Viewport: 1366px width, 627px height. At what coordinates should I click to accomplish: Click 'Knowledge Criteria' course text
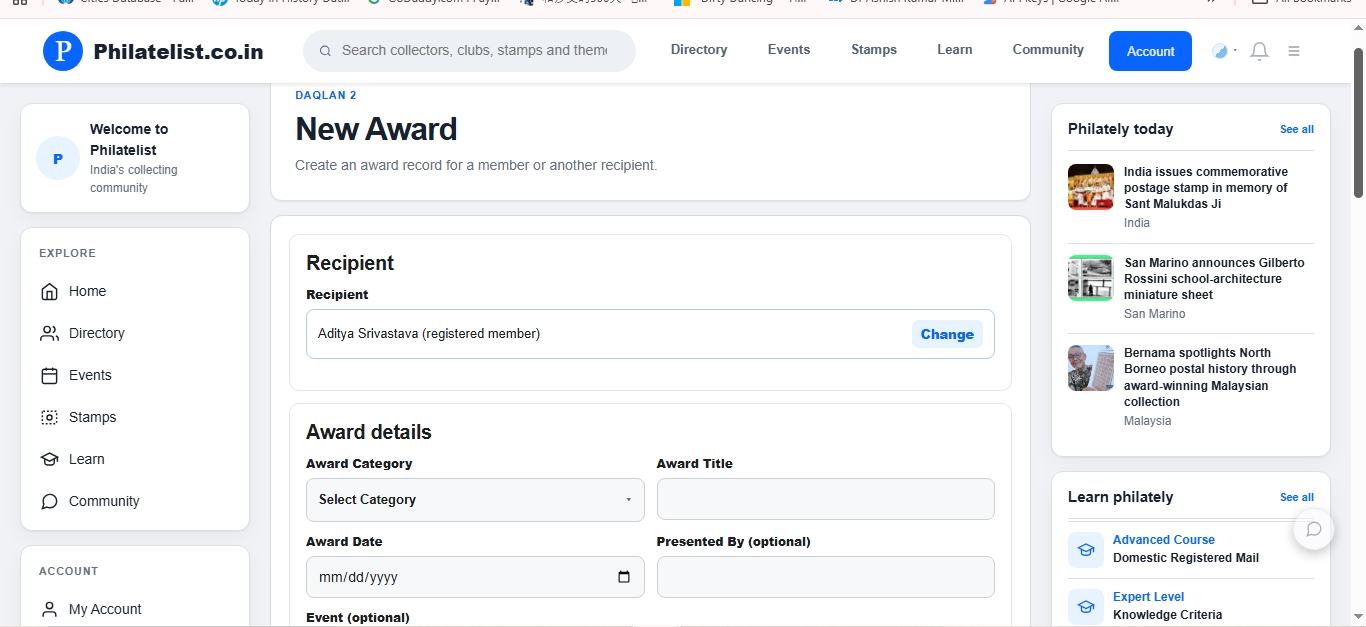(x=1167, y=615)
